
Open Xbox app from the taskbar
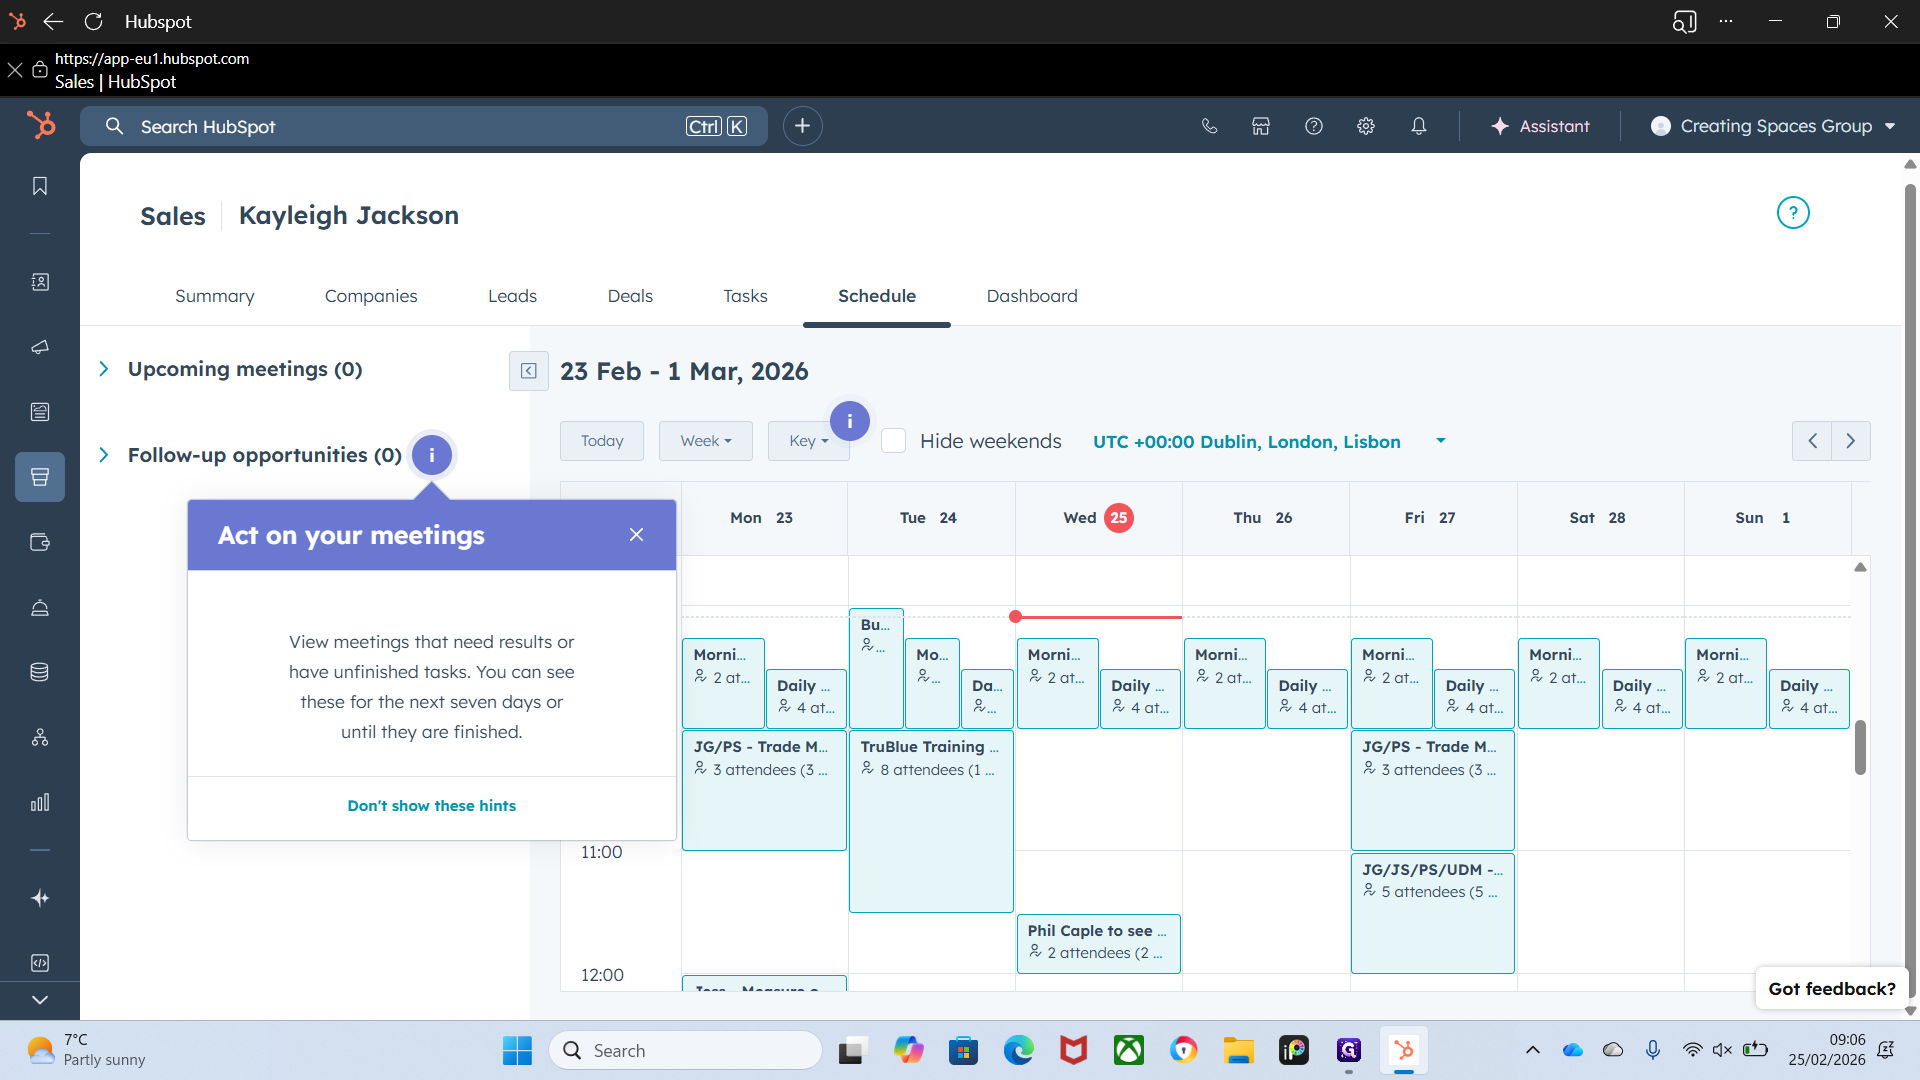pyautogui.click(x=1129, y=1050)
